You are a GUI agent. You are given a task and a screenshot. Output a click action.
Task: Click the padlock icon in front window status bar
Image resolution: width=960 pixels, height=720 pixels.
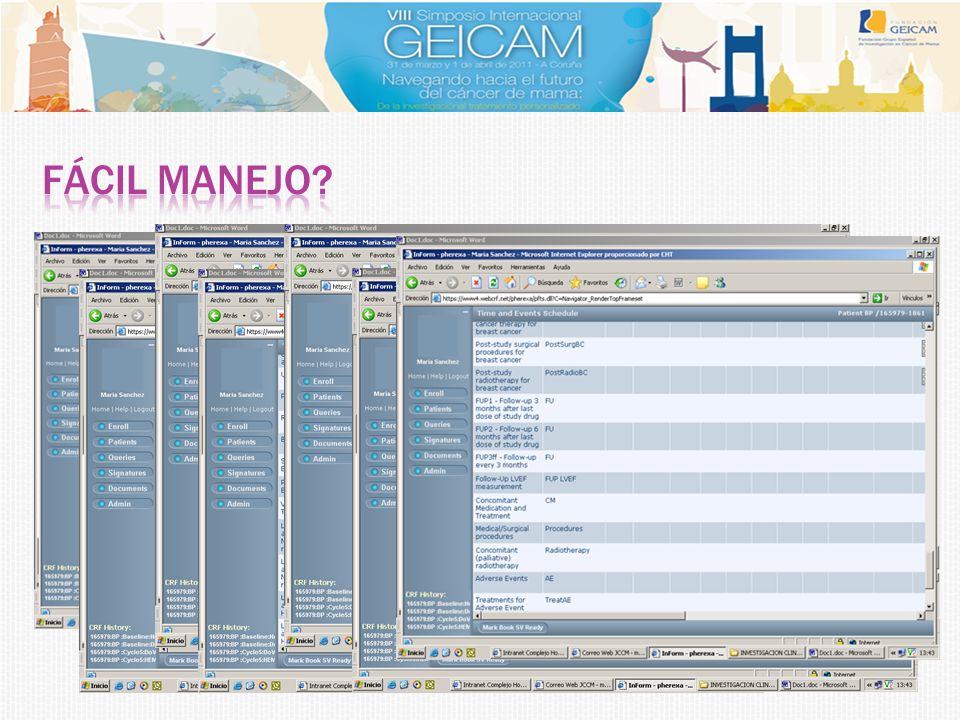[x=841, y=642]
